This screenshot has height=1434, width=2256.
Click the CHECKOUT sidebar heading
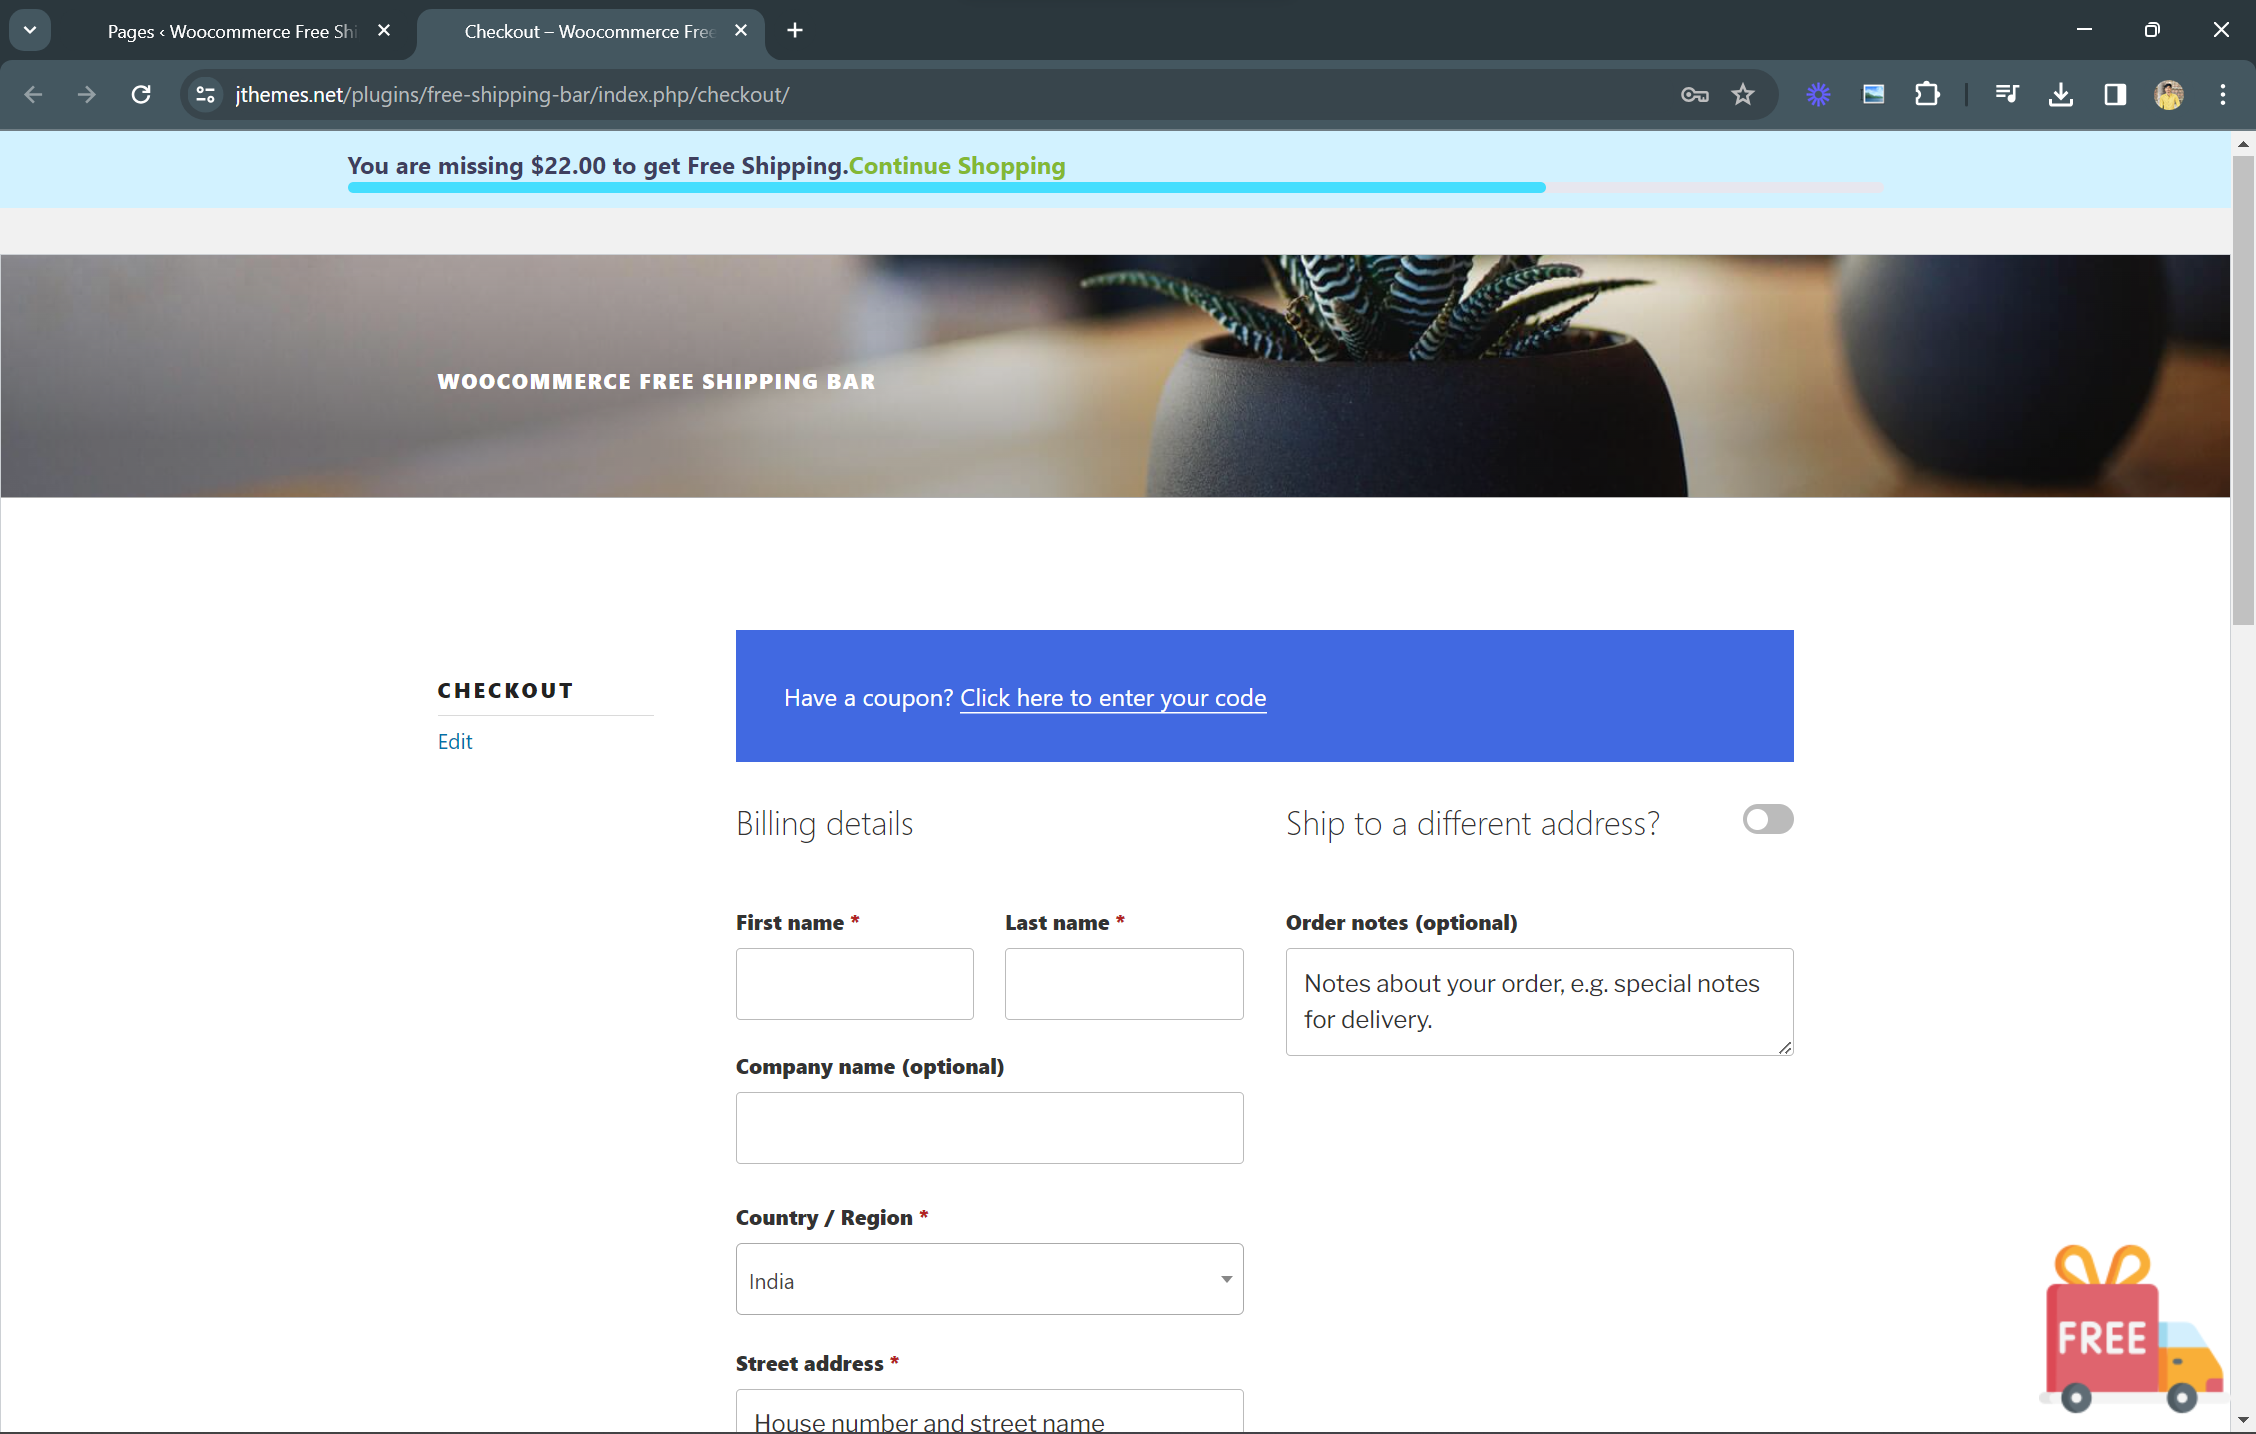coord(505,690)
